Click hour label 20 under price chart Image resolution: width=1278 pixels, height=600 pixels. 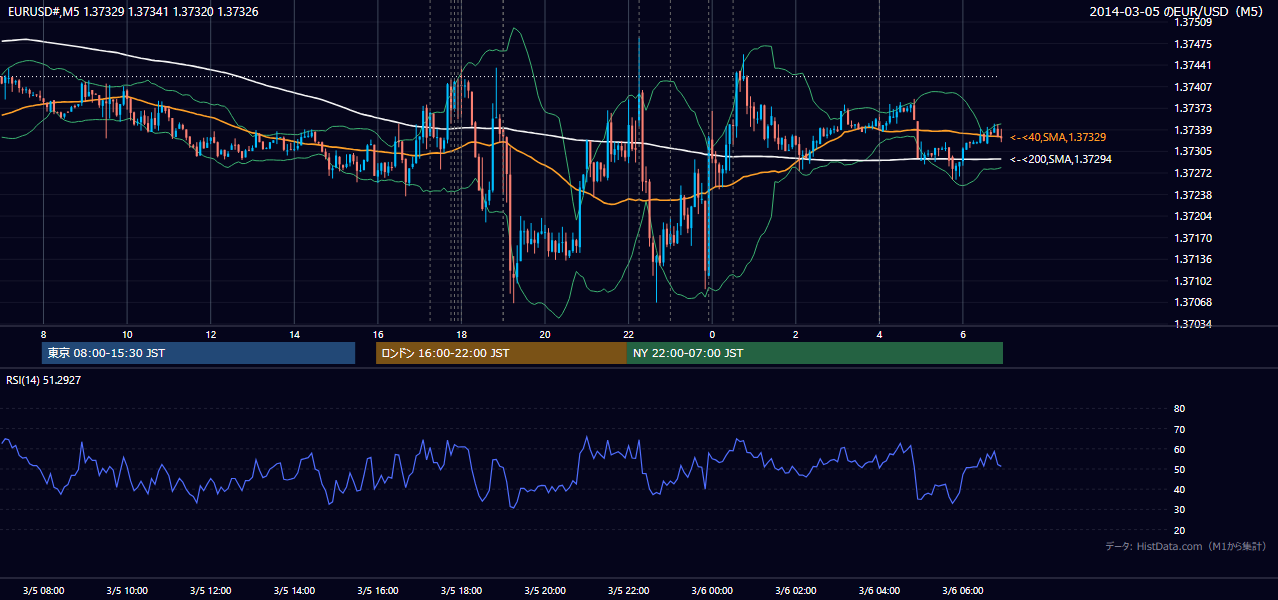(545, 333)
